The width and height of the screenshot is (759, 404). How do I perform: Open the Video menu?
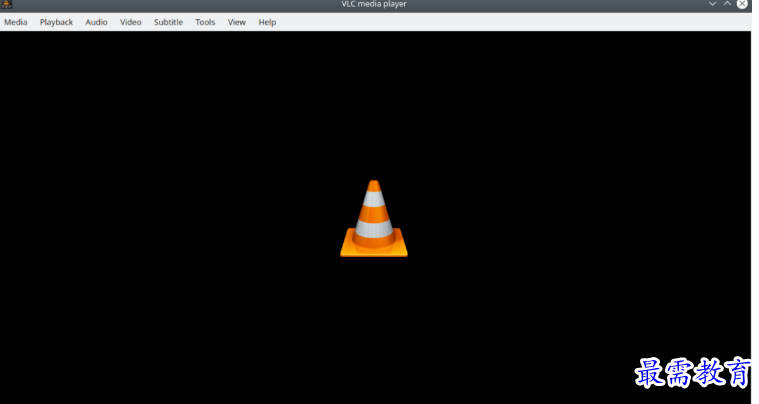(131, 22)
